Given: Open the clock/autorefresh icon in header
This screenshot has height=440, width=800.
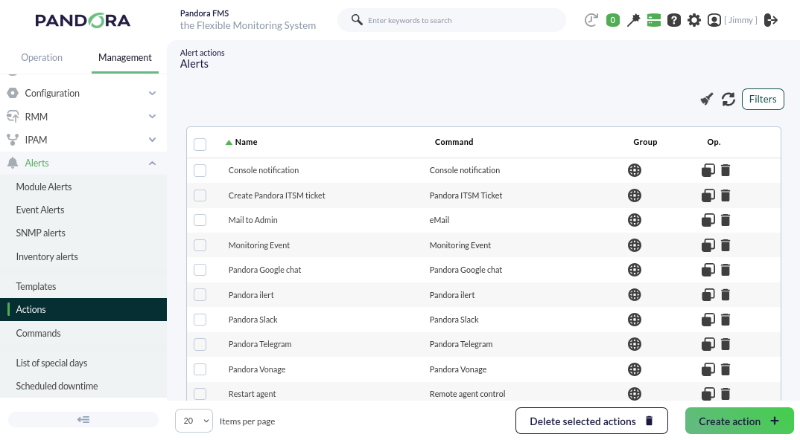Looking at the screenshot, I should pyautogui.click(x=591, y=20).
